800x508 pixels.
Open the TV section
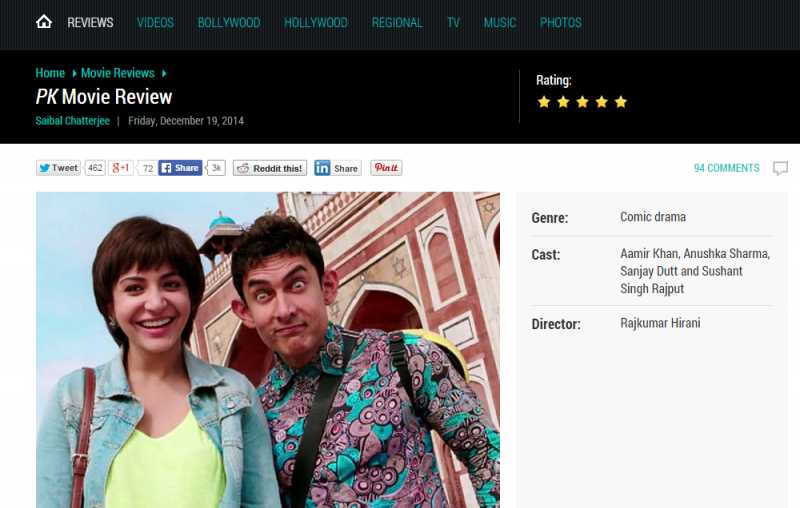454,22
